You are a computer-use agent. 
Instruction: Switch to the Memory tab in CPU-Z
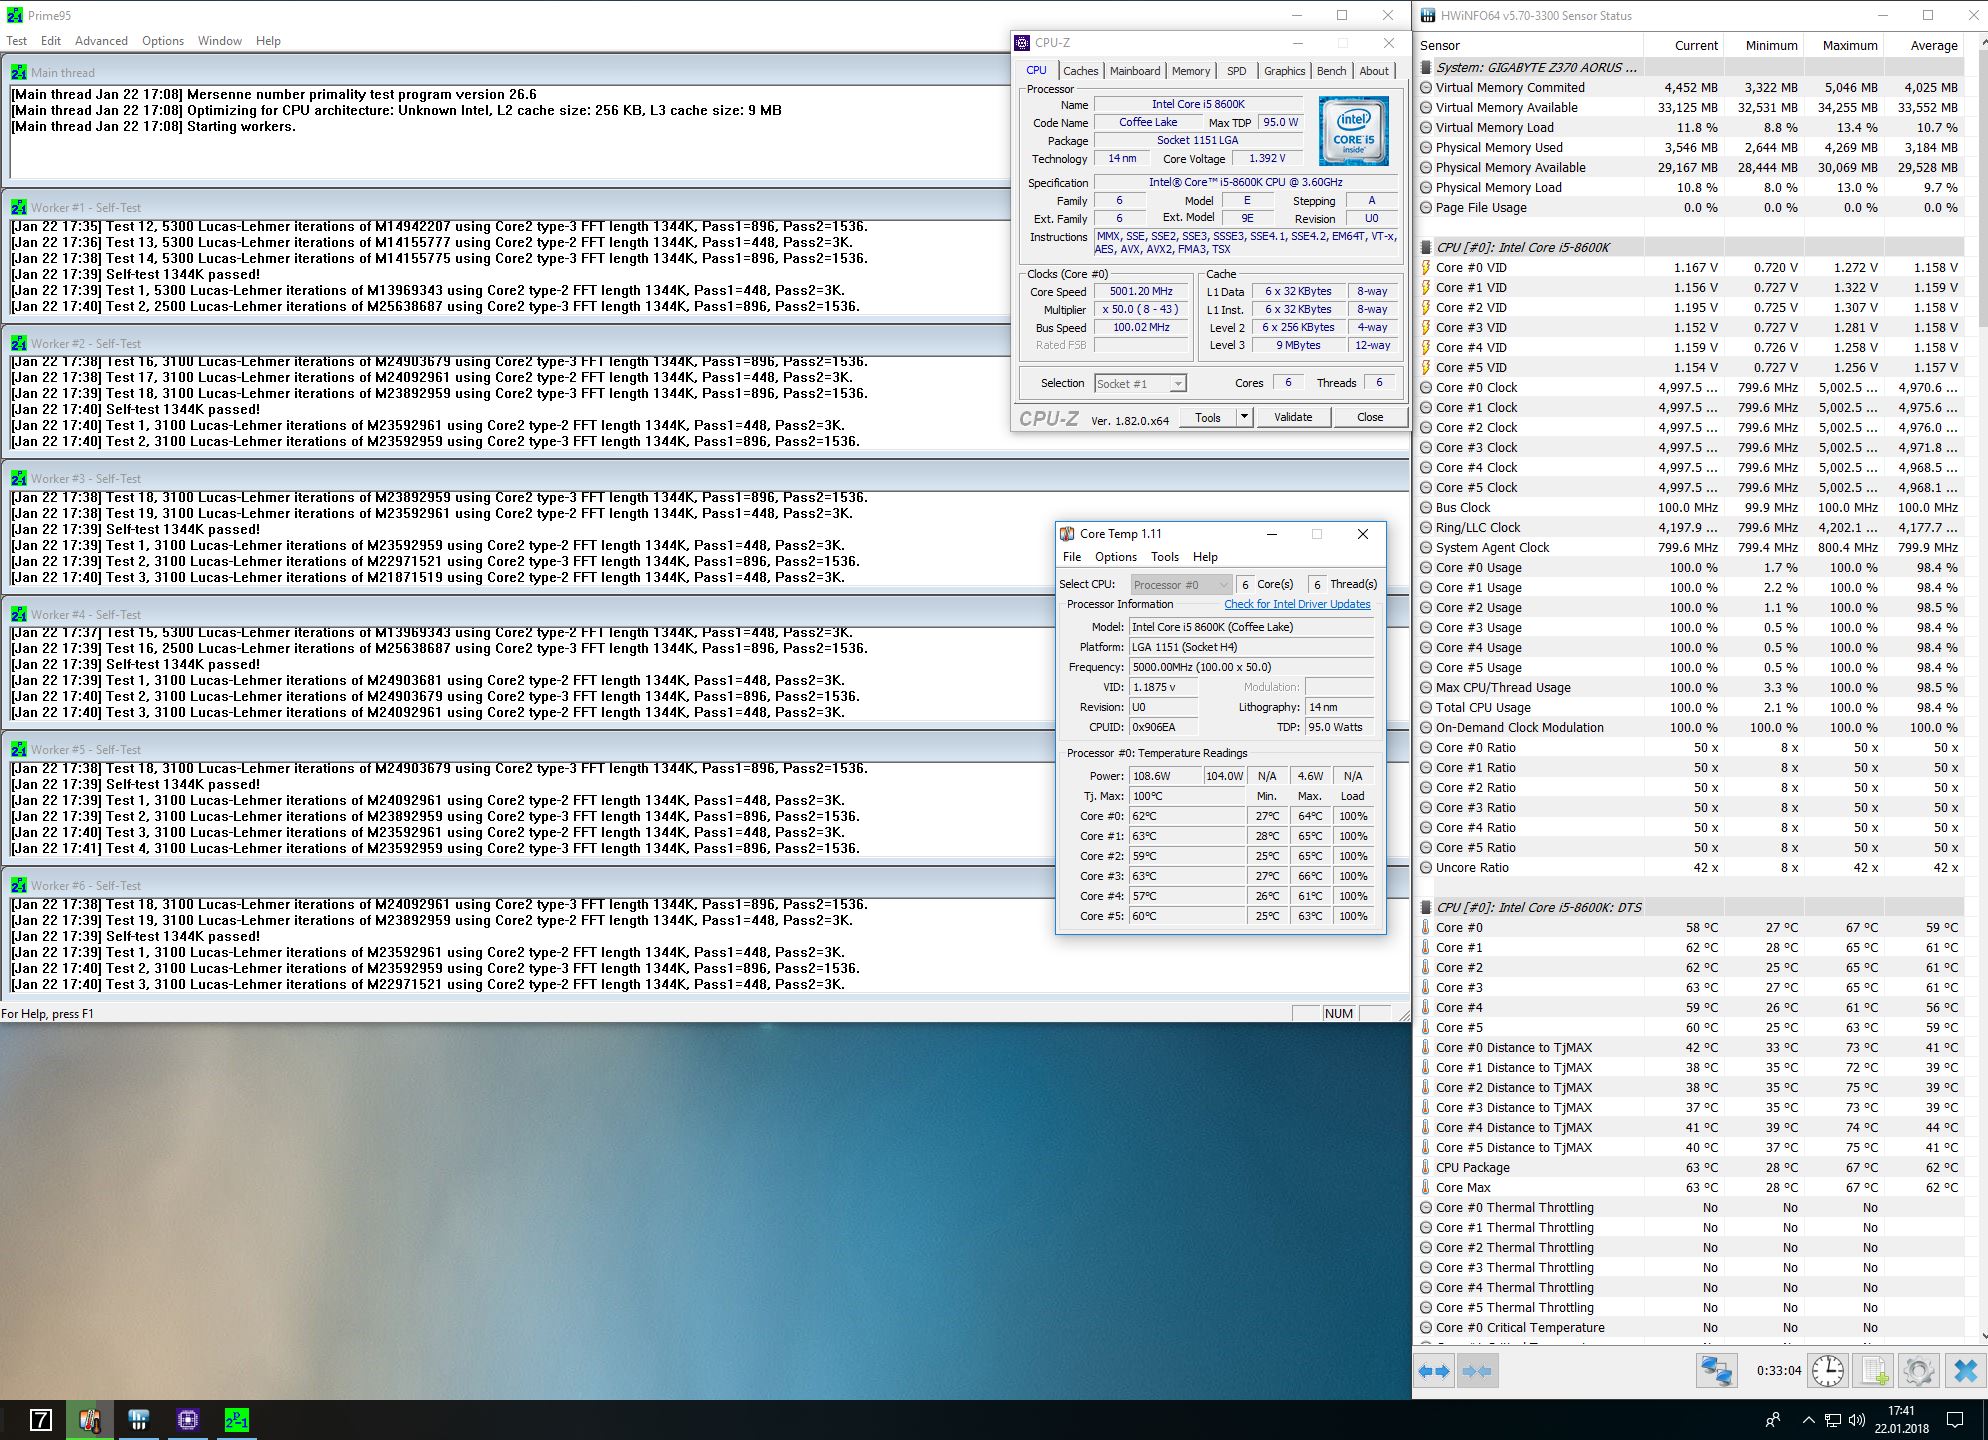click(1191, 71)
